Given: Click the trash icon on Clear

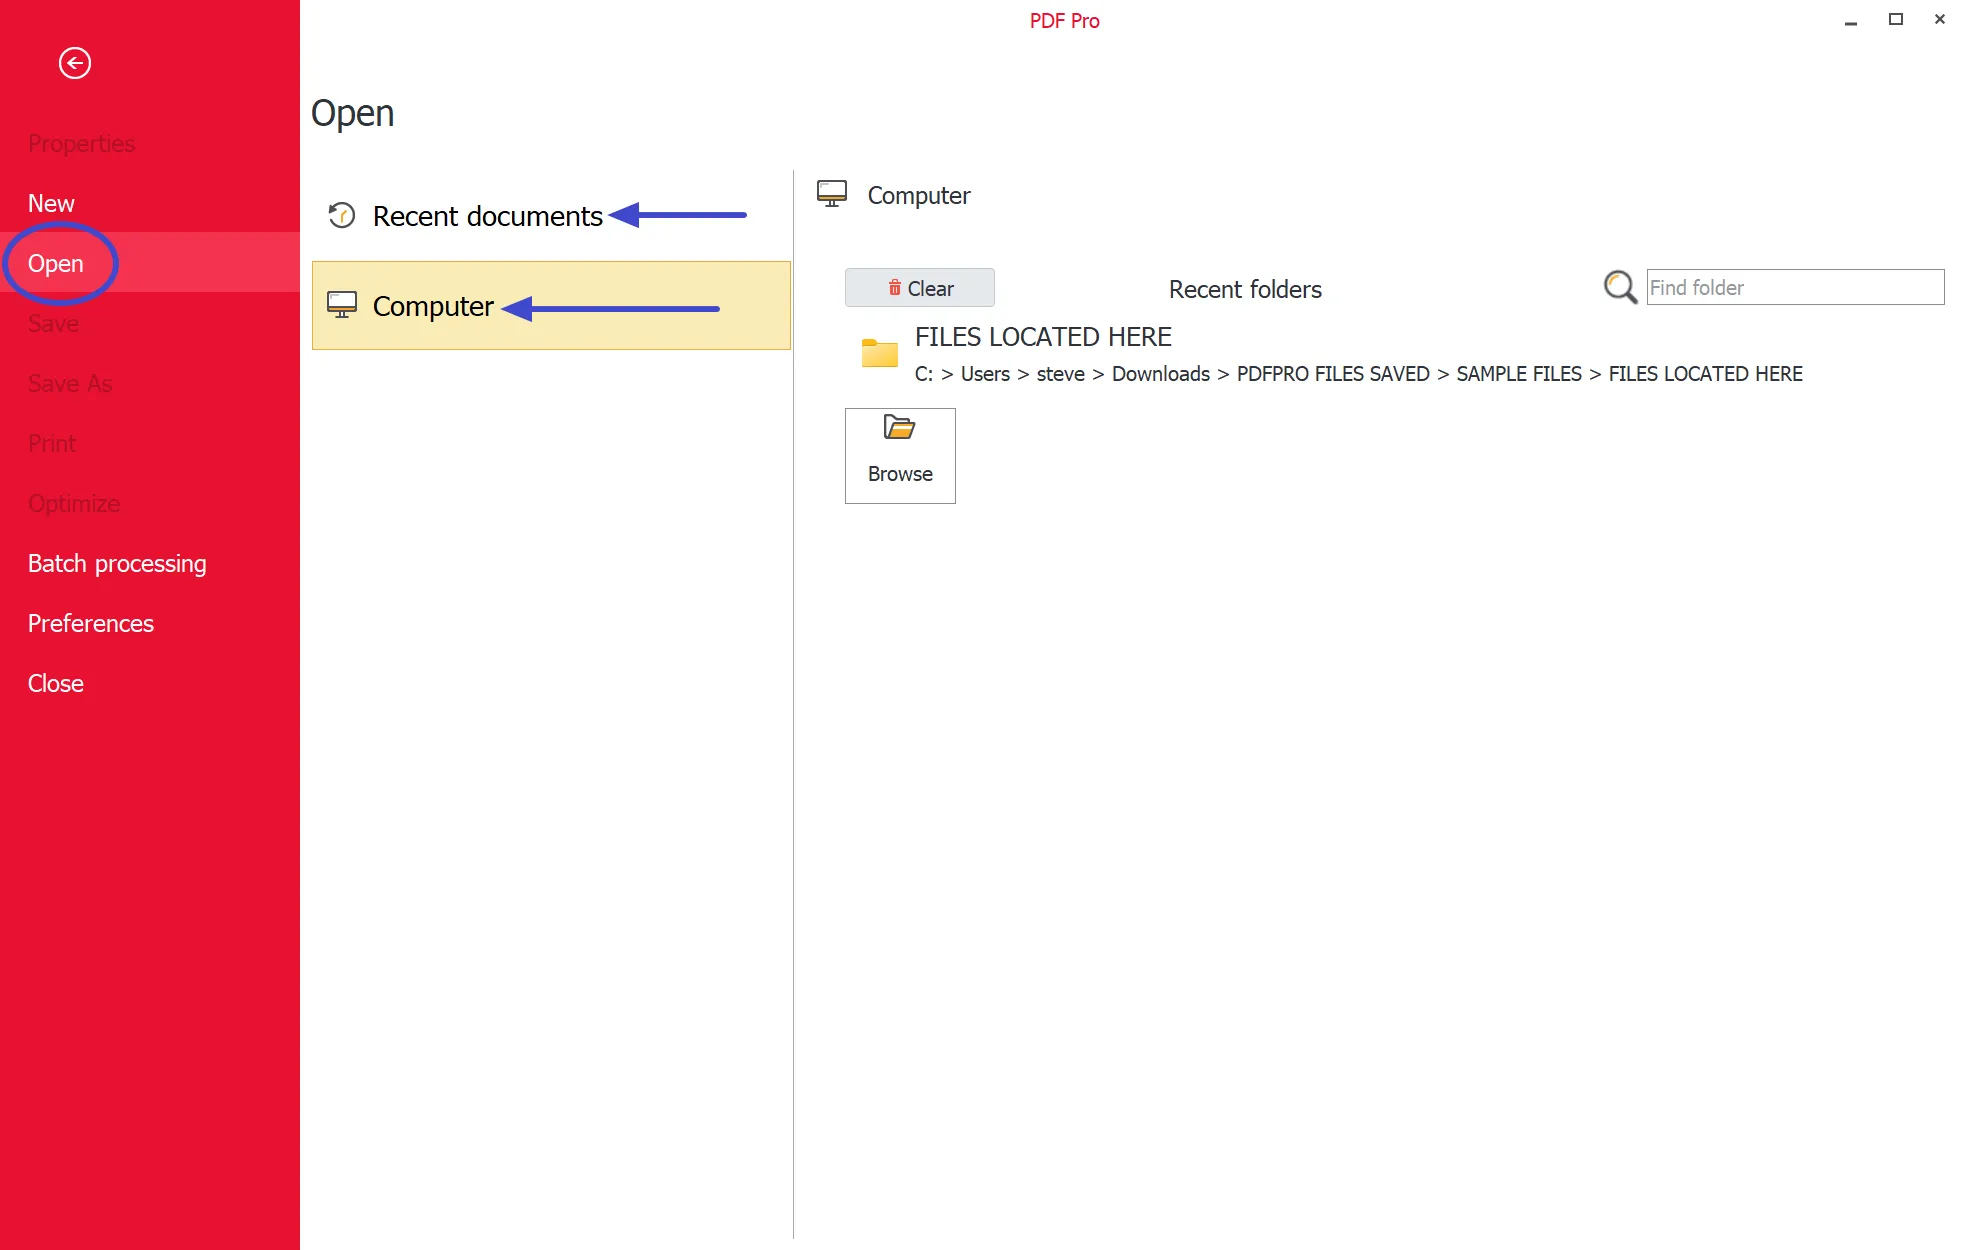Looking at the screenshot, I should coord(895,288).
